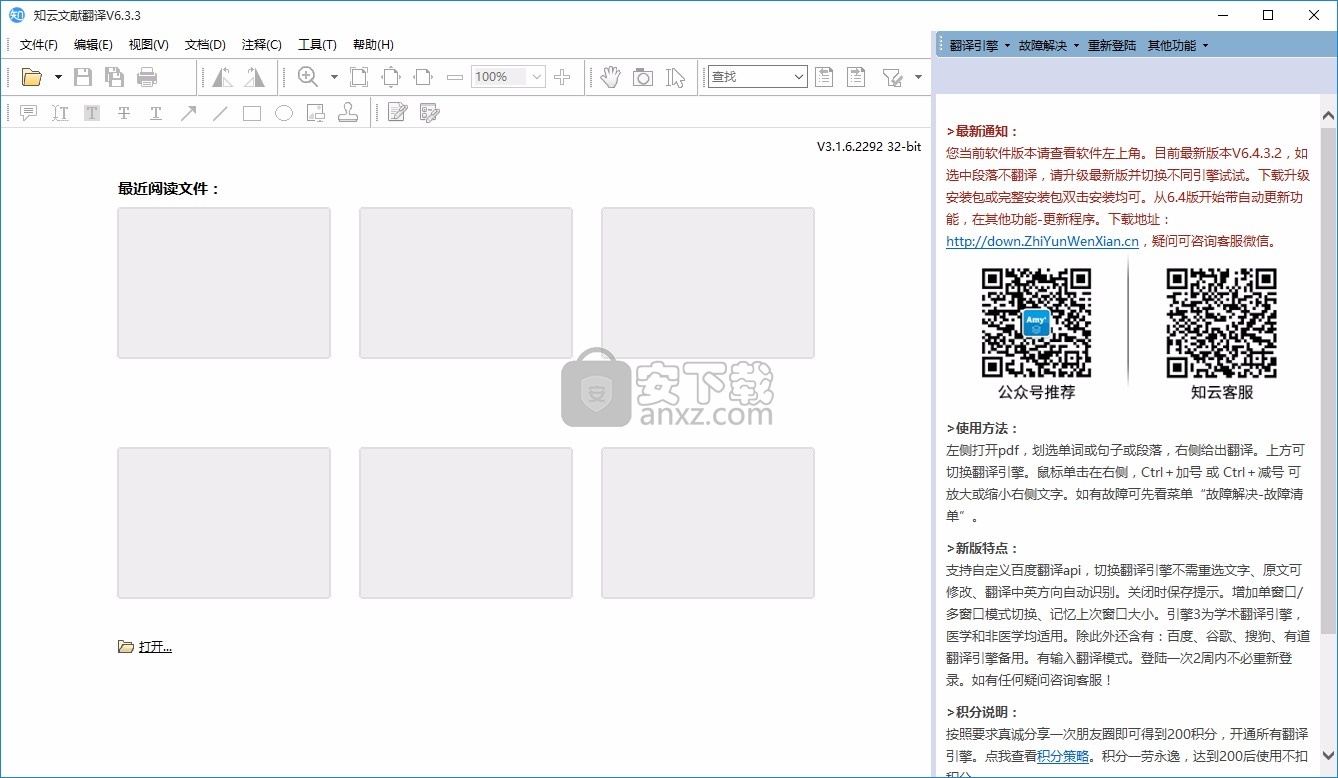Image resolution: width=1338 pixels, height=778 pixels.
Task: Click the Save As icon
Action: click(x=115, y=77)
